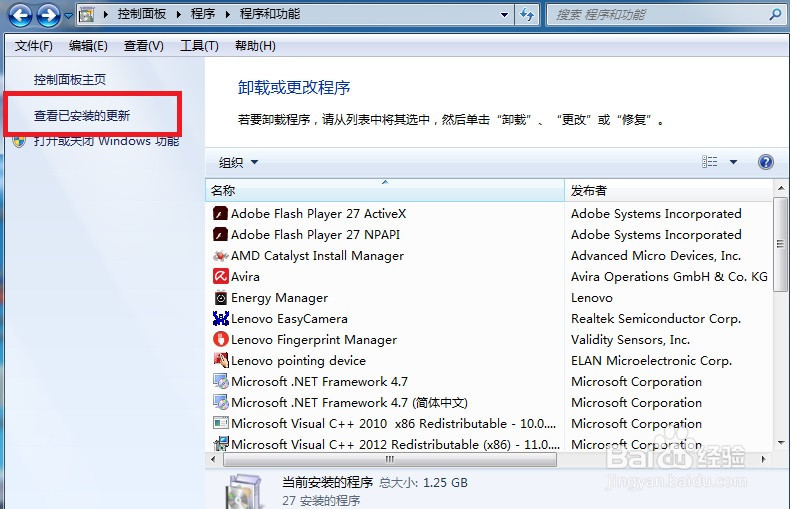Click installed programs icon in details pane

244,491
